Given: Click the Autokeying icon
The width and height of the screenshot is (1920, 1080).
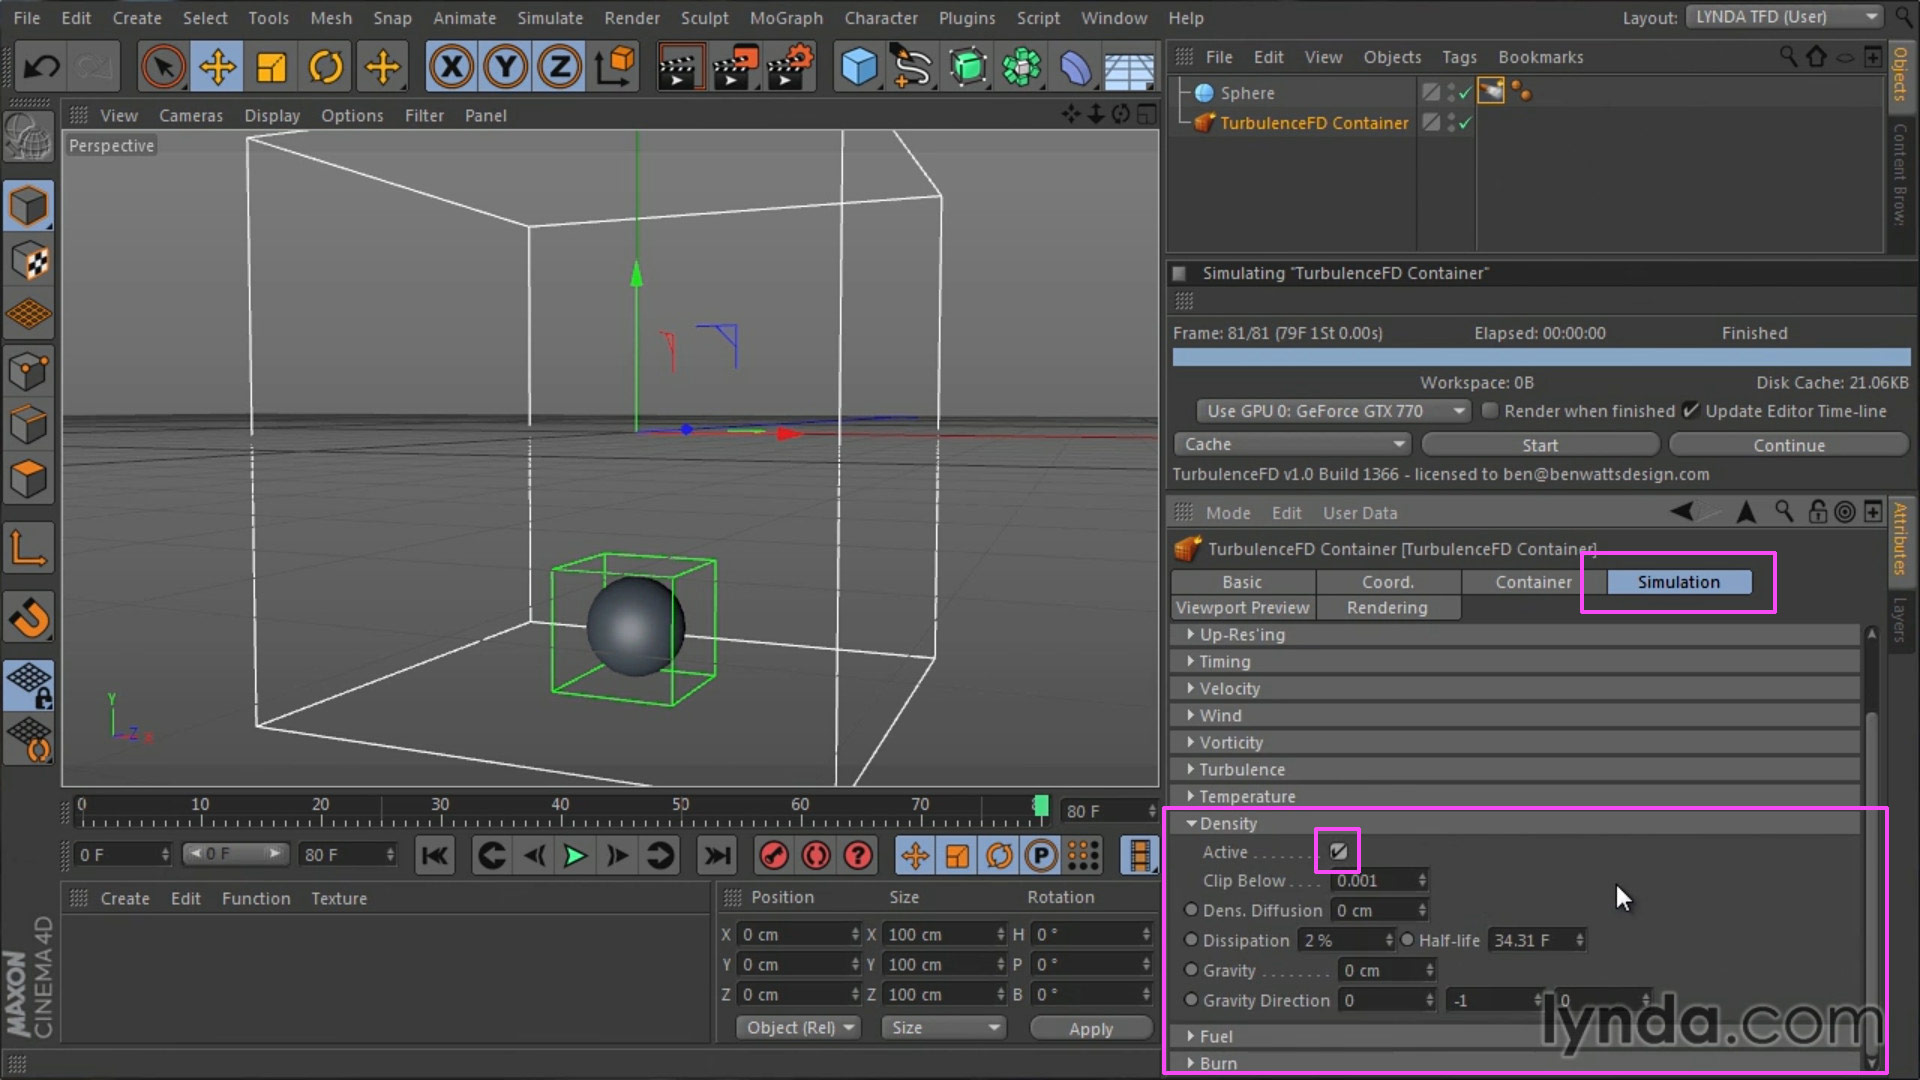Looking at the screenshot, I should (816, 856).
